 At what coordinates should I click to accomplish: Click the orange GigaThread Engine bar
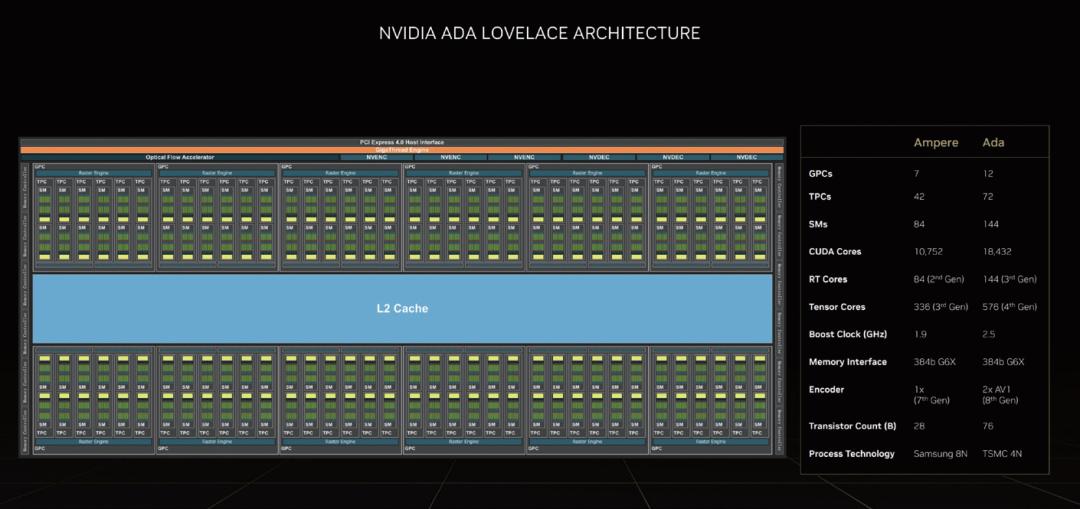[x=402, y=149]
